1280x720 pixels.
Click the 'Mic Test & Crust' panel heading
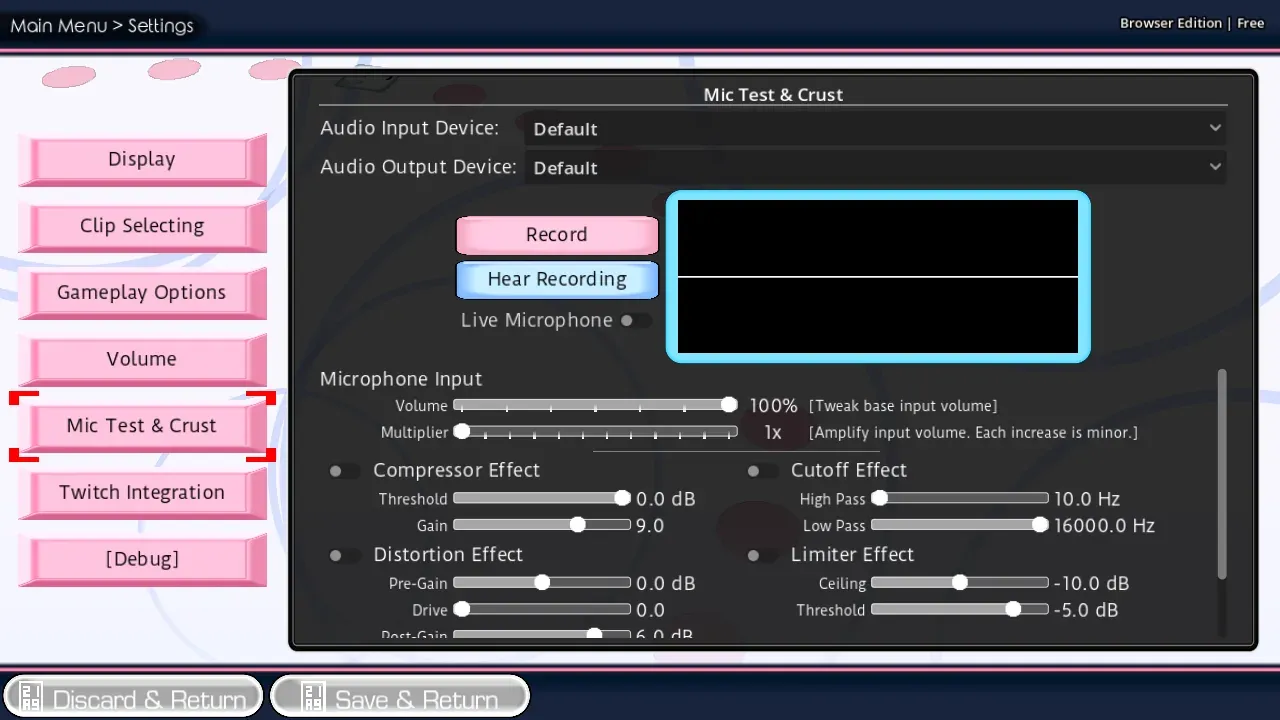pos(773,95)
